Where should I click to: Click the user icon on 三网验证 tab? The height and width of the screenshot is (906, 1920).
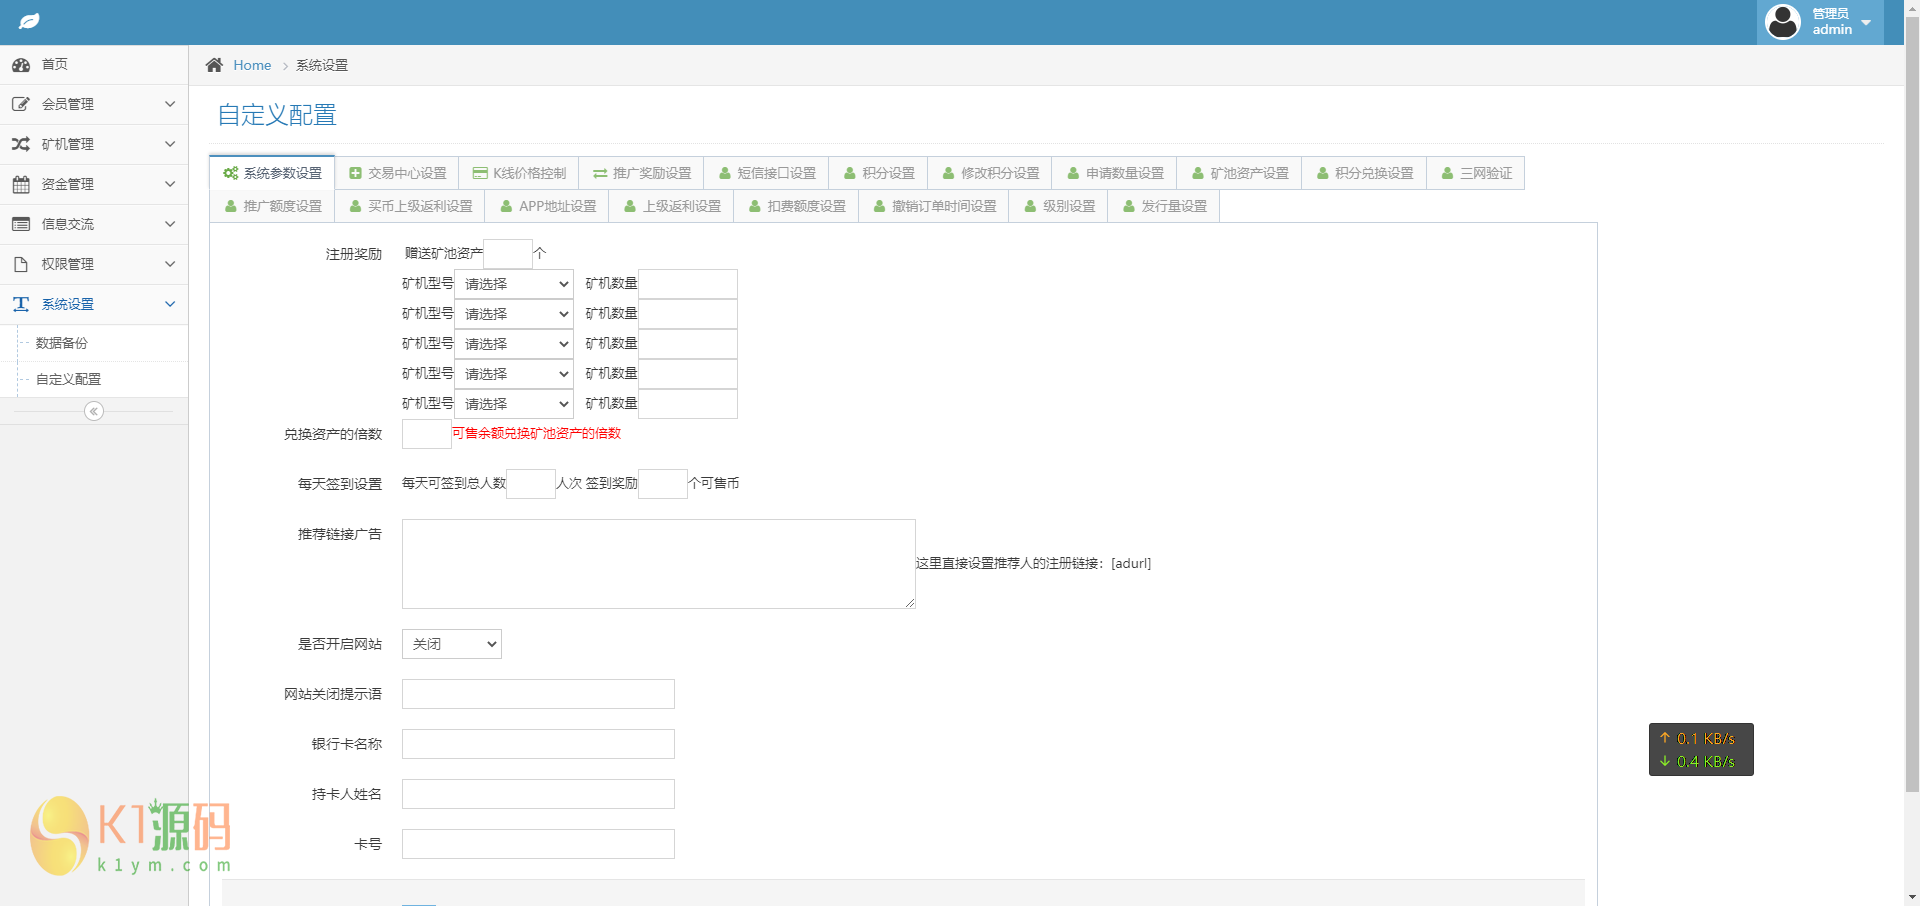coord(1447,173)
